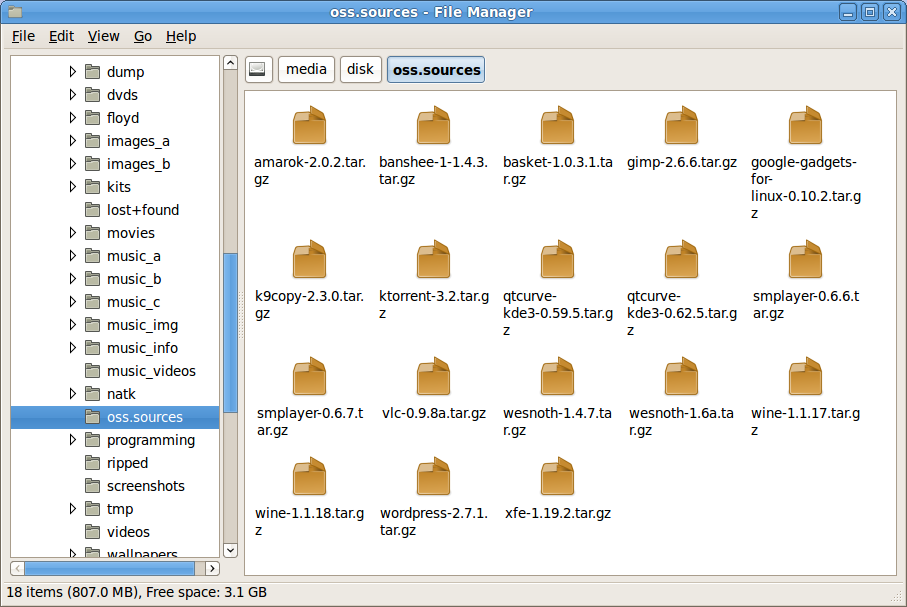Click the oss.sources path button
Viewport: 907px width, 607px height.
[x=436, y=69]
